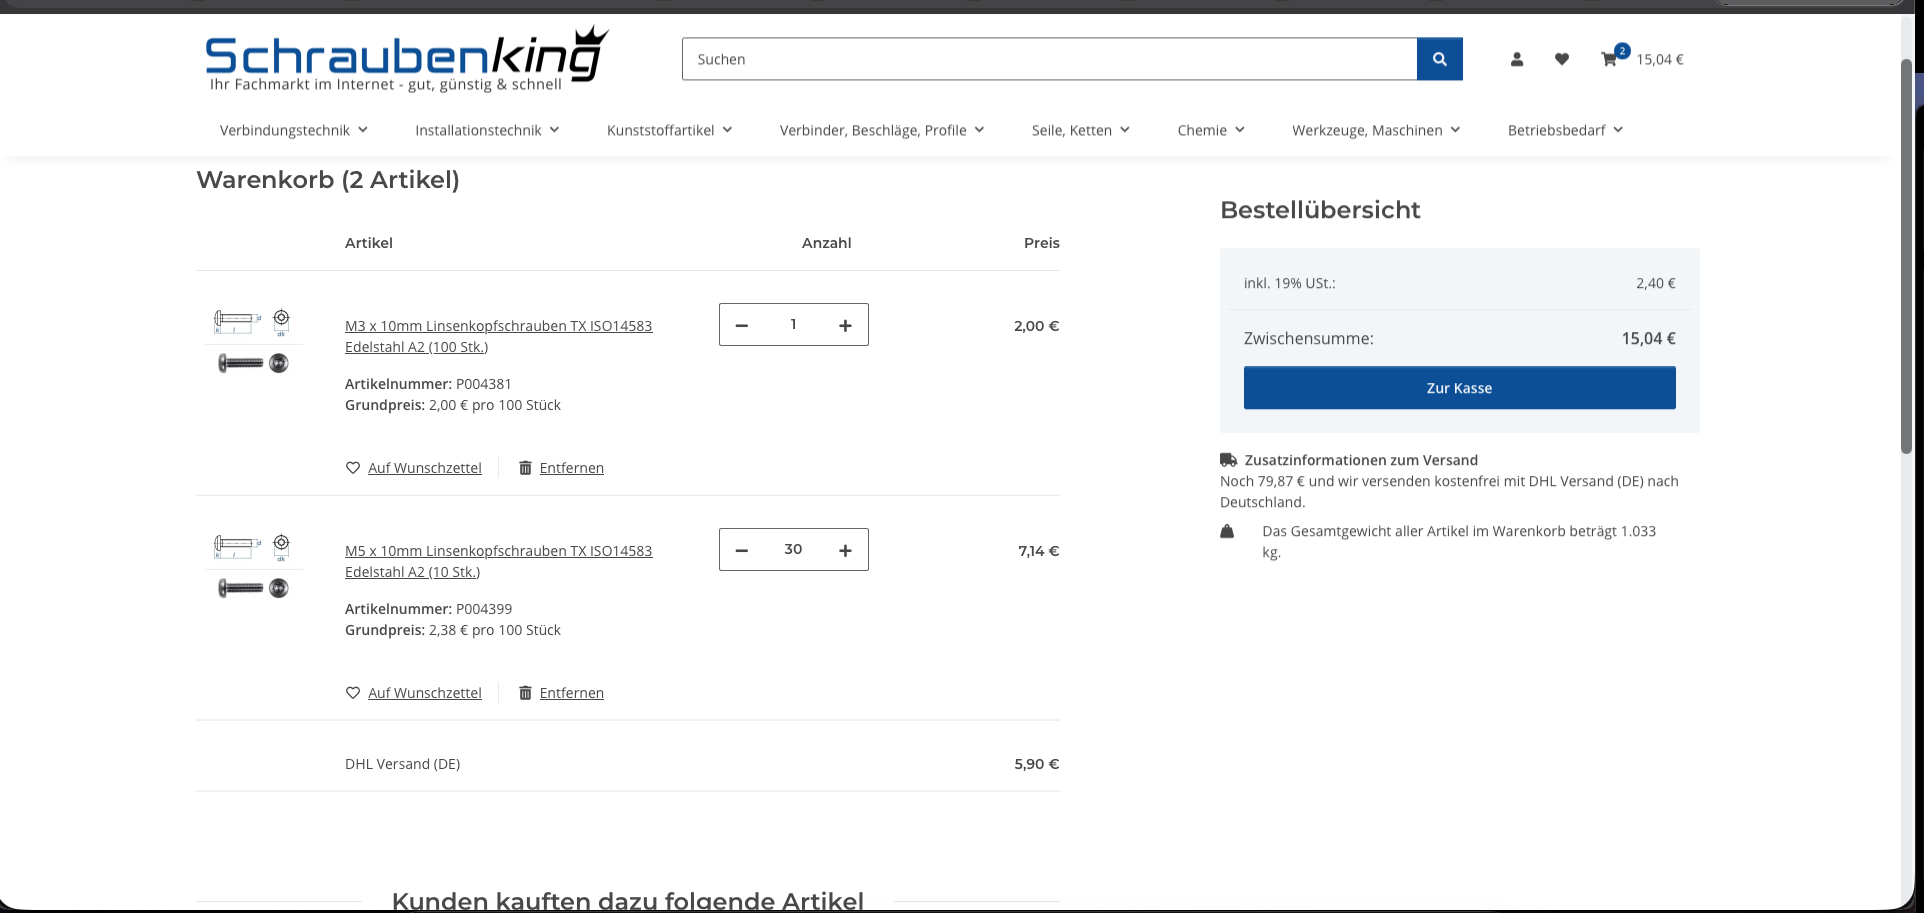Expand the Installationstechnik dropdown

tap(487, 130)
